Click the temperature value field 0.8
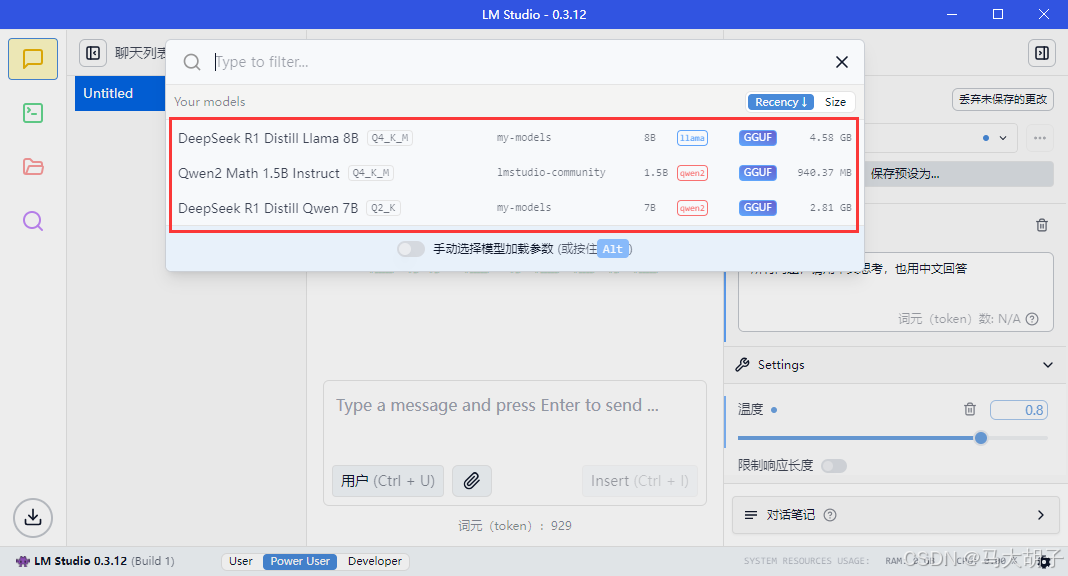This screenshot has width=1068, height=576. point(1019,410)
